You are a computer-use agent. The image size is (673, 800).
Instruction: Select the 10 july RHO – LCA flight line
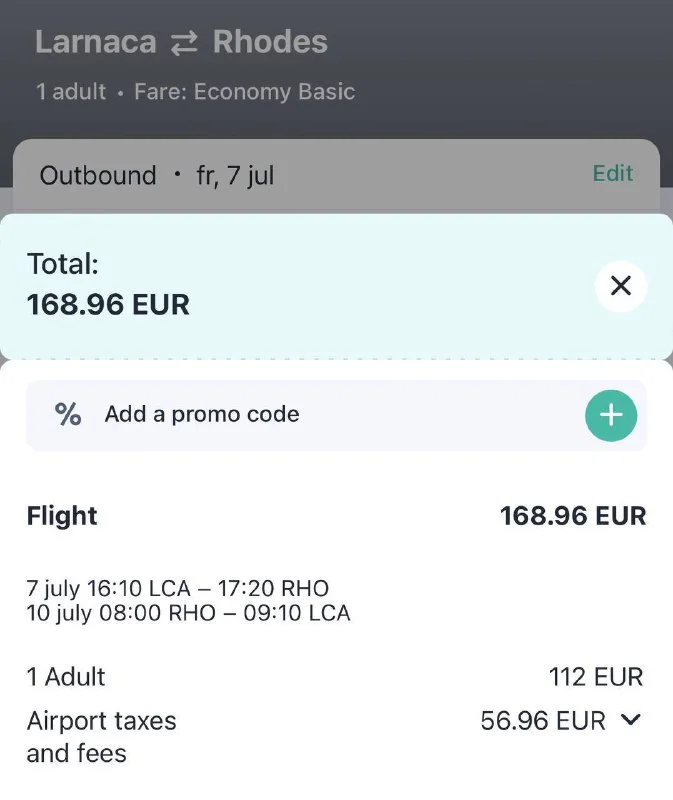188,612
